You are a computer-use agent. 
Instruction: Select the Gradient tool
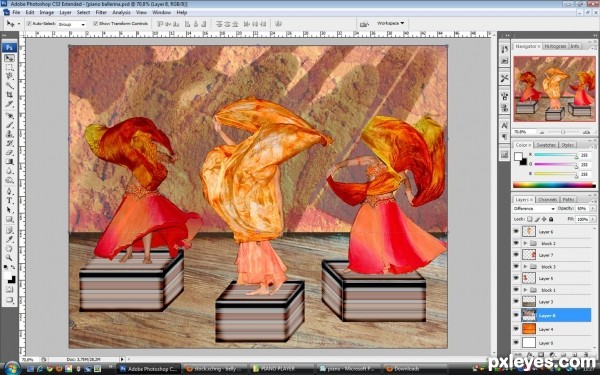click(x=10, y=161)
